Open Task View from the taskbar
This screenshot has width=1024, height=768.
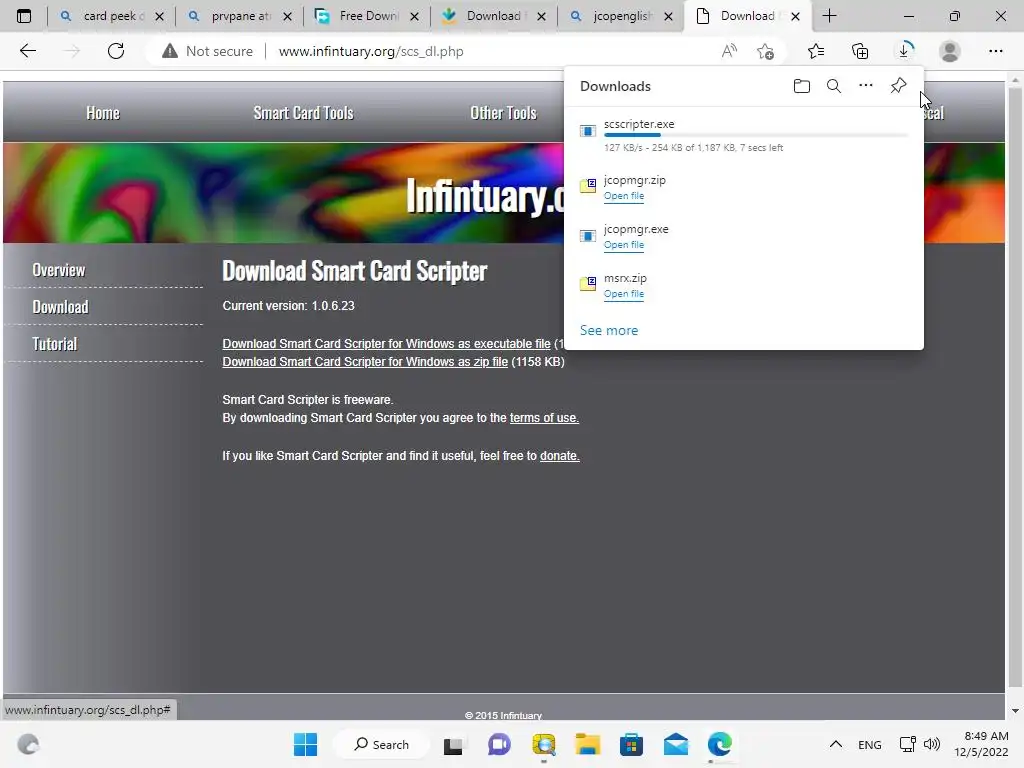click(453, 745)
